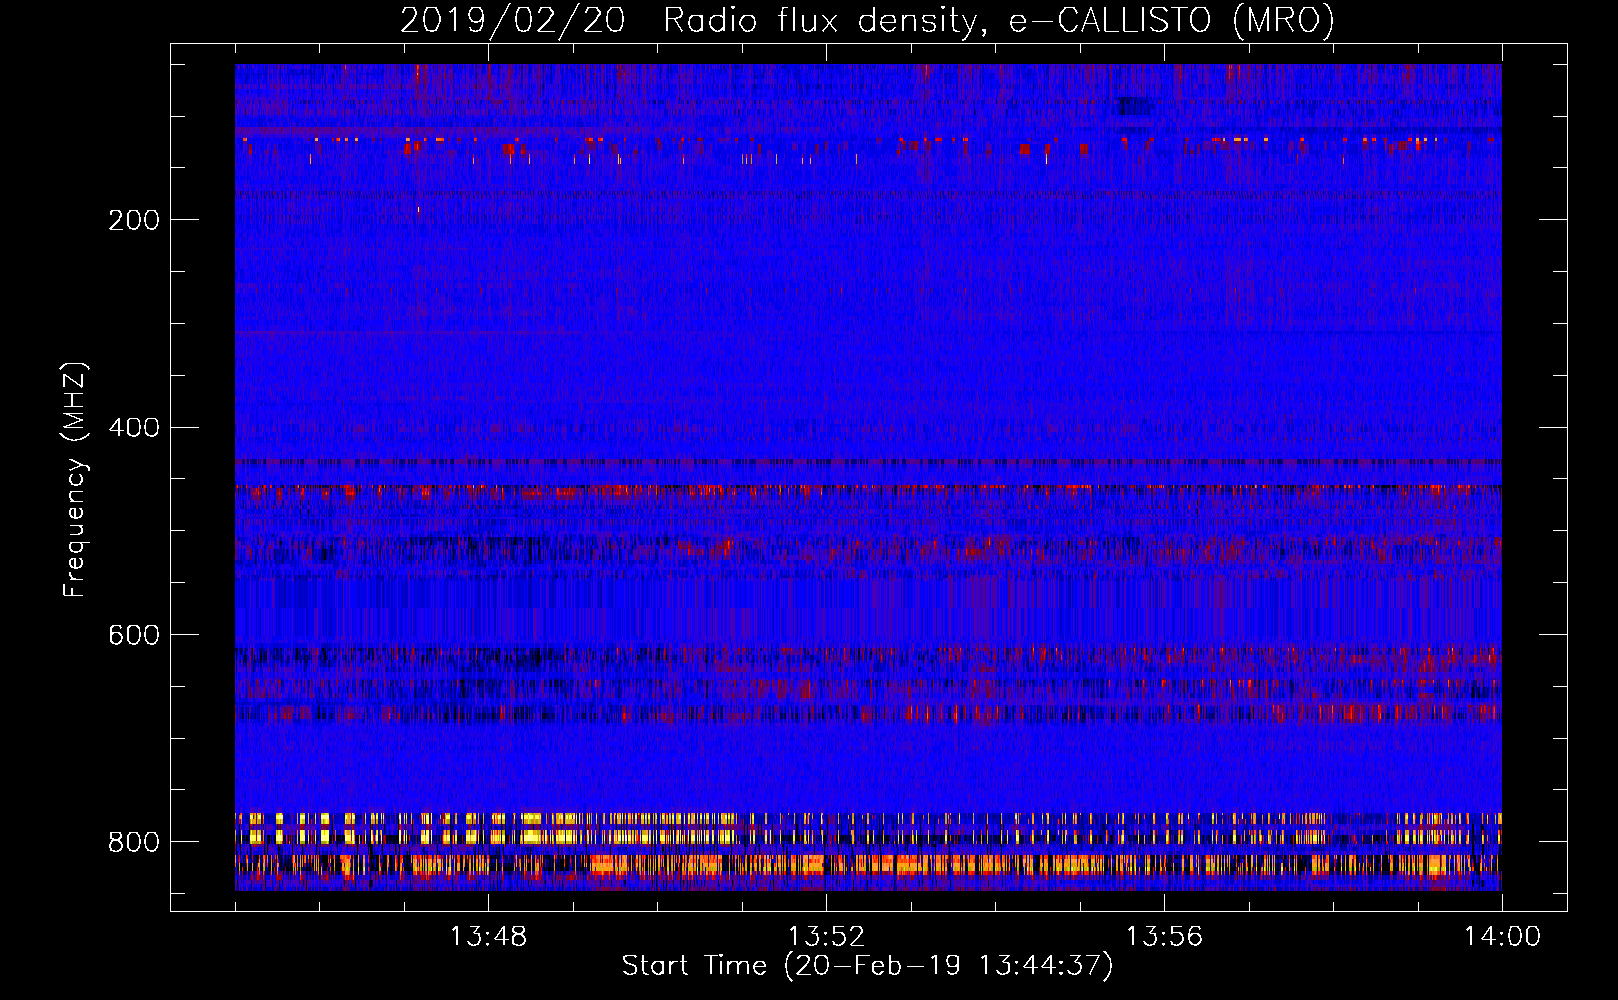
Task: Select the 800 frequency tick label
Action: pos(134,843)
